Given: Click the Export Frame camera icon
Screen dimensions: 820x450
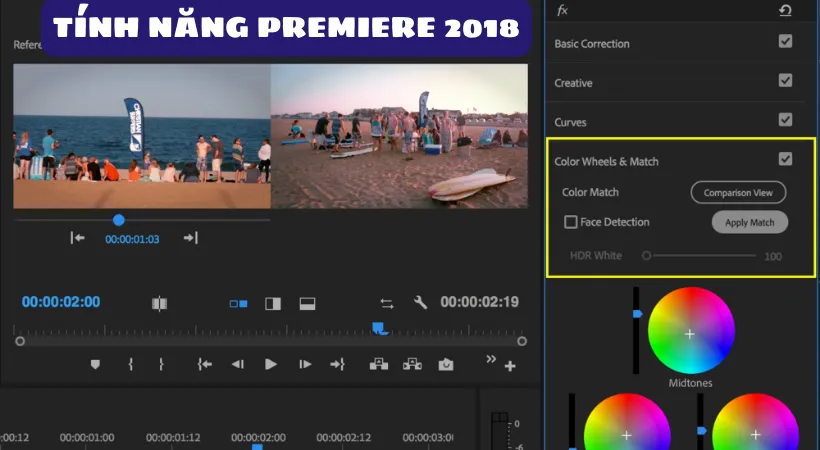Looking at the screenshot, I should pos(446,364).
